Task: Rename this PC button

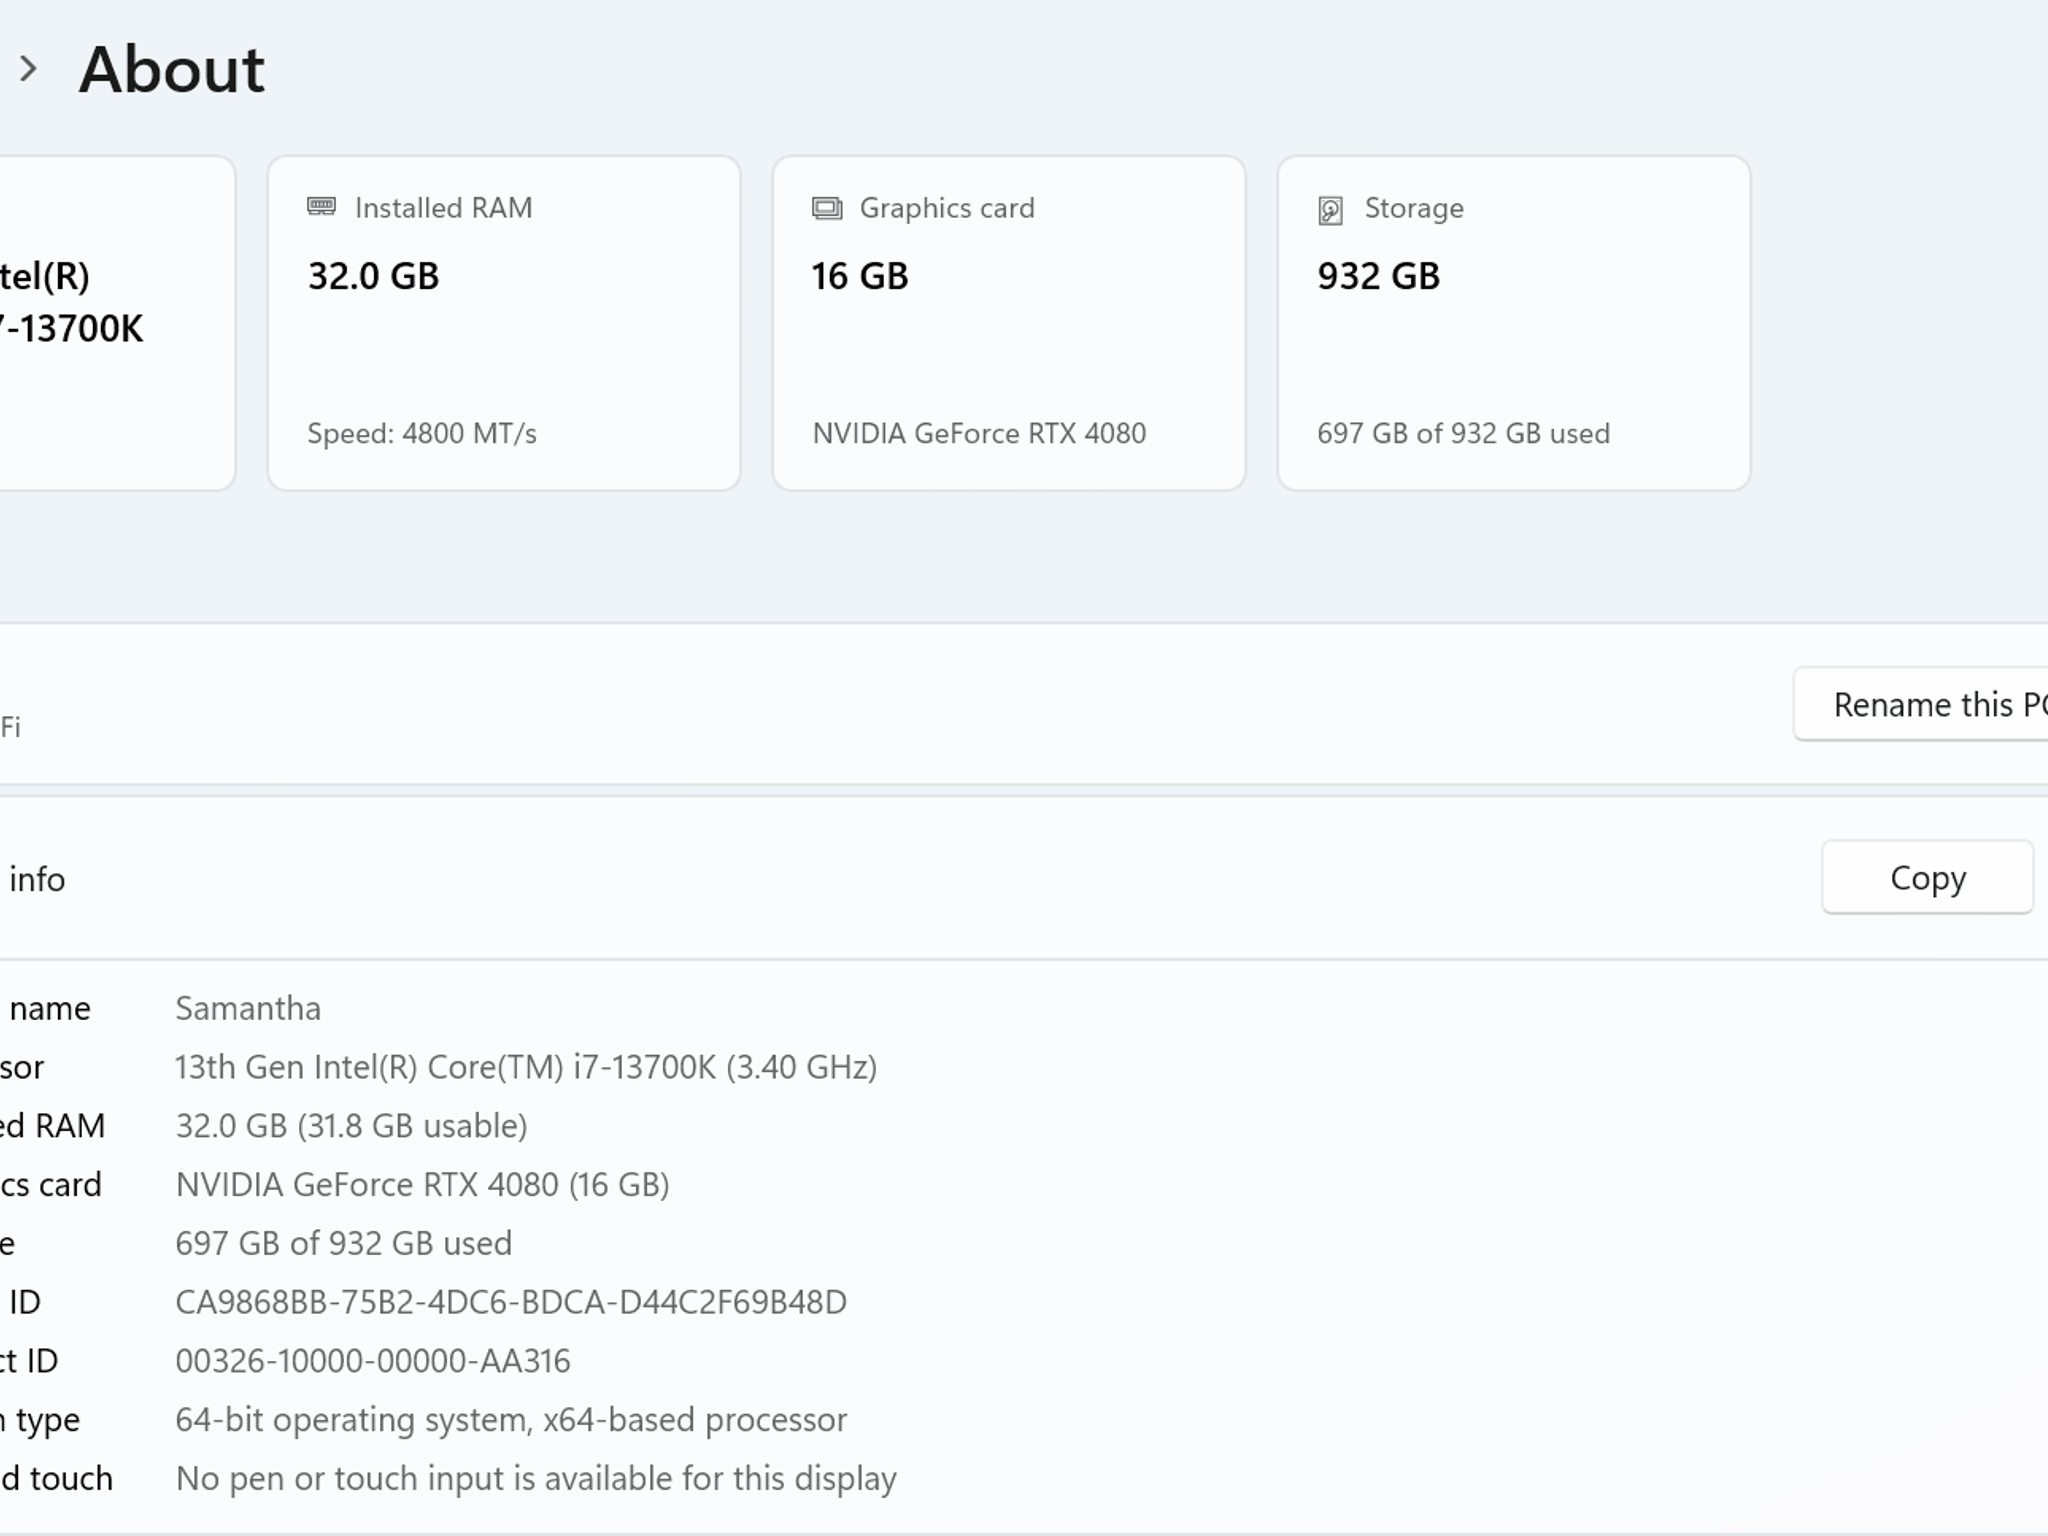Action: [x=1920, y=704]
